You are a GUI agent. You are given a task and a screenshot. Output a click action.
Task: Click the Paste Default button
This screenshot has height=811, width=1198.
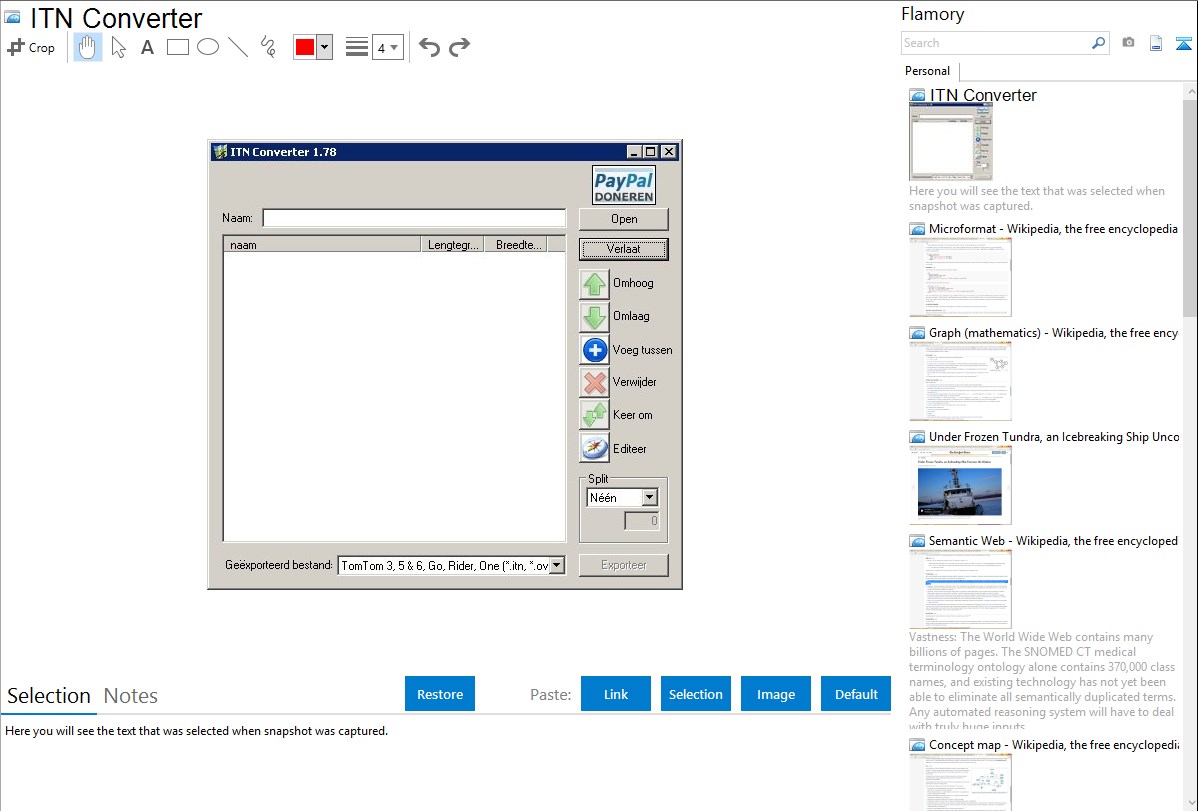pos(856,694)
